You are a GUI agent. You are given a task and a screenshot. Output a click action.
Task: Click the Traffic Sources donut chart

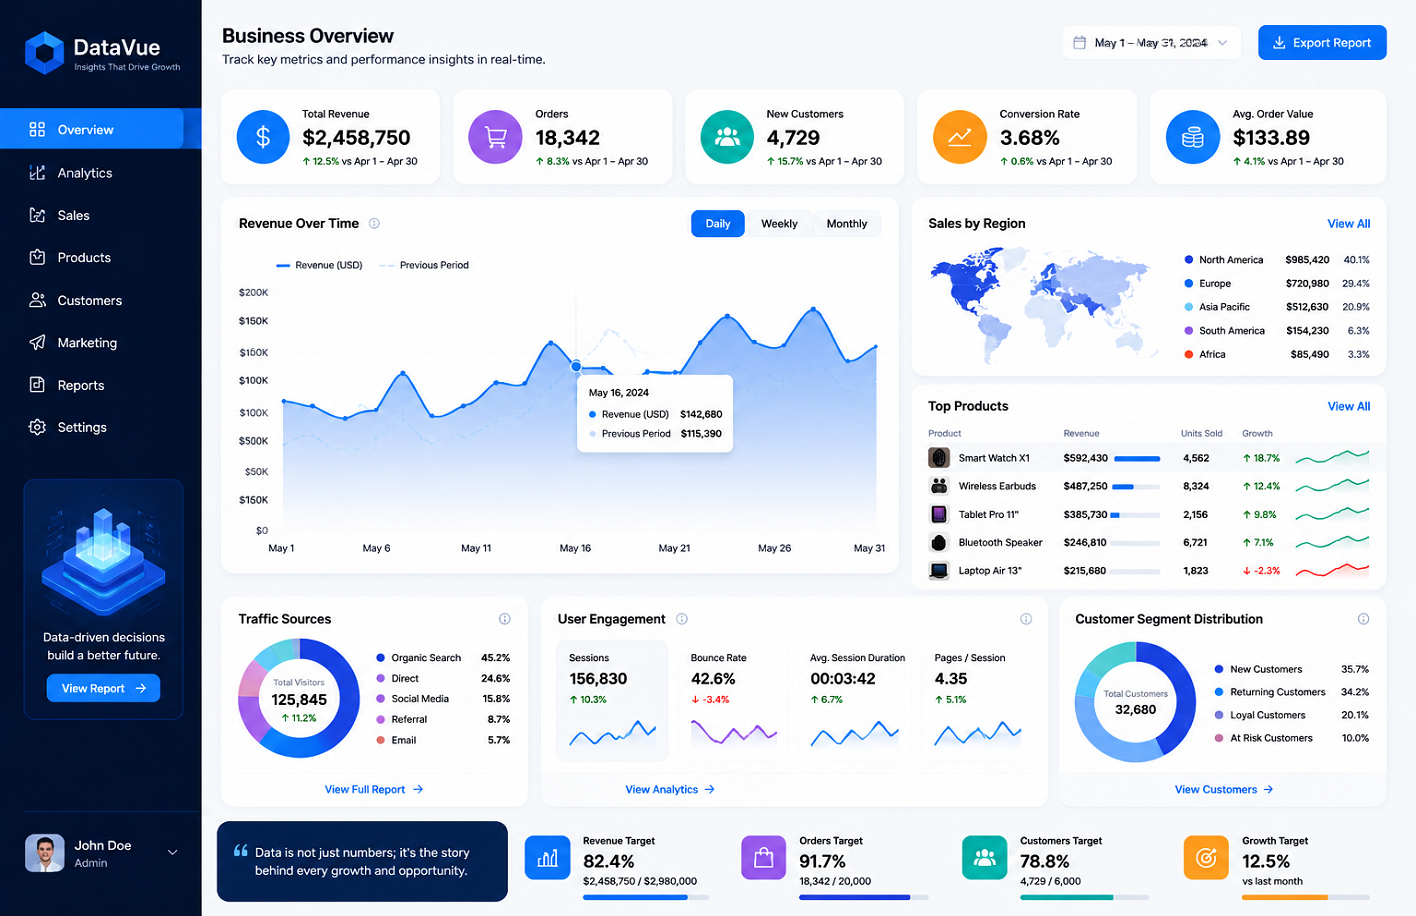[298, 698]
